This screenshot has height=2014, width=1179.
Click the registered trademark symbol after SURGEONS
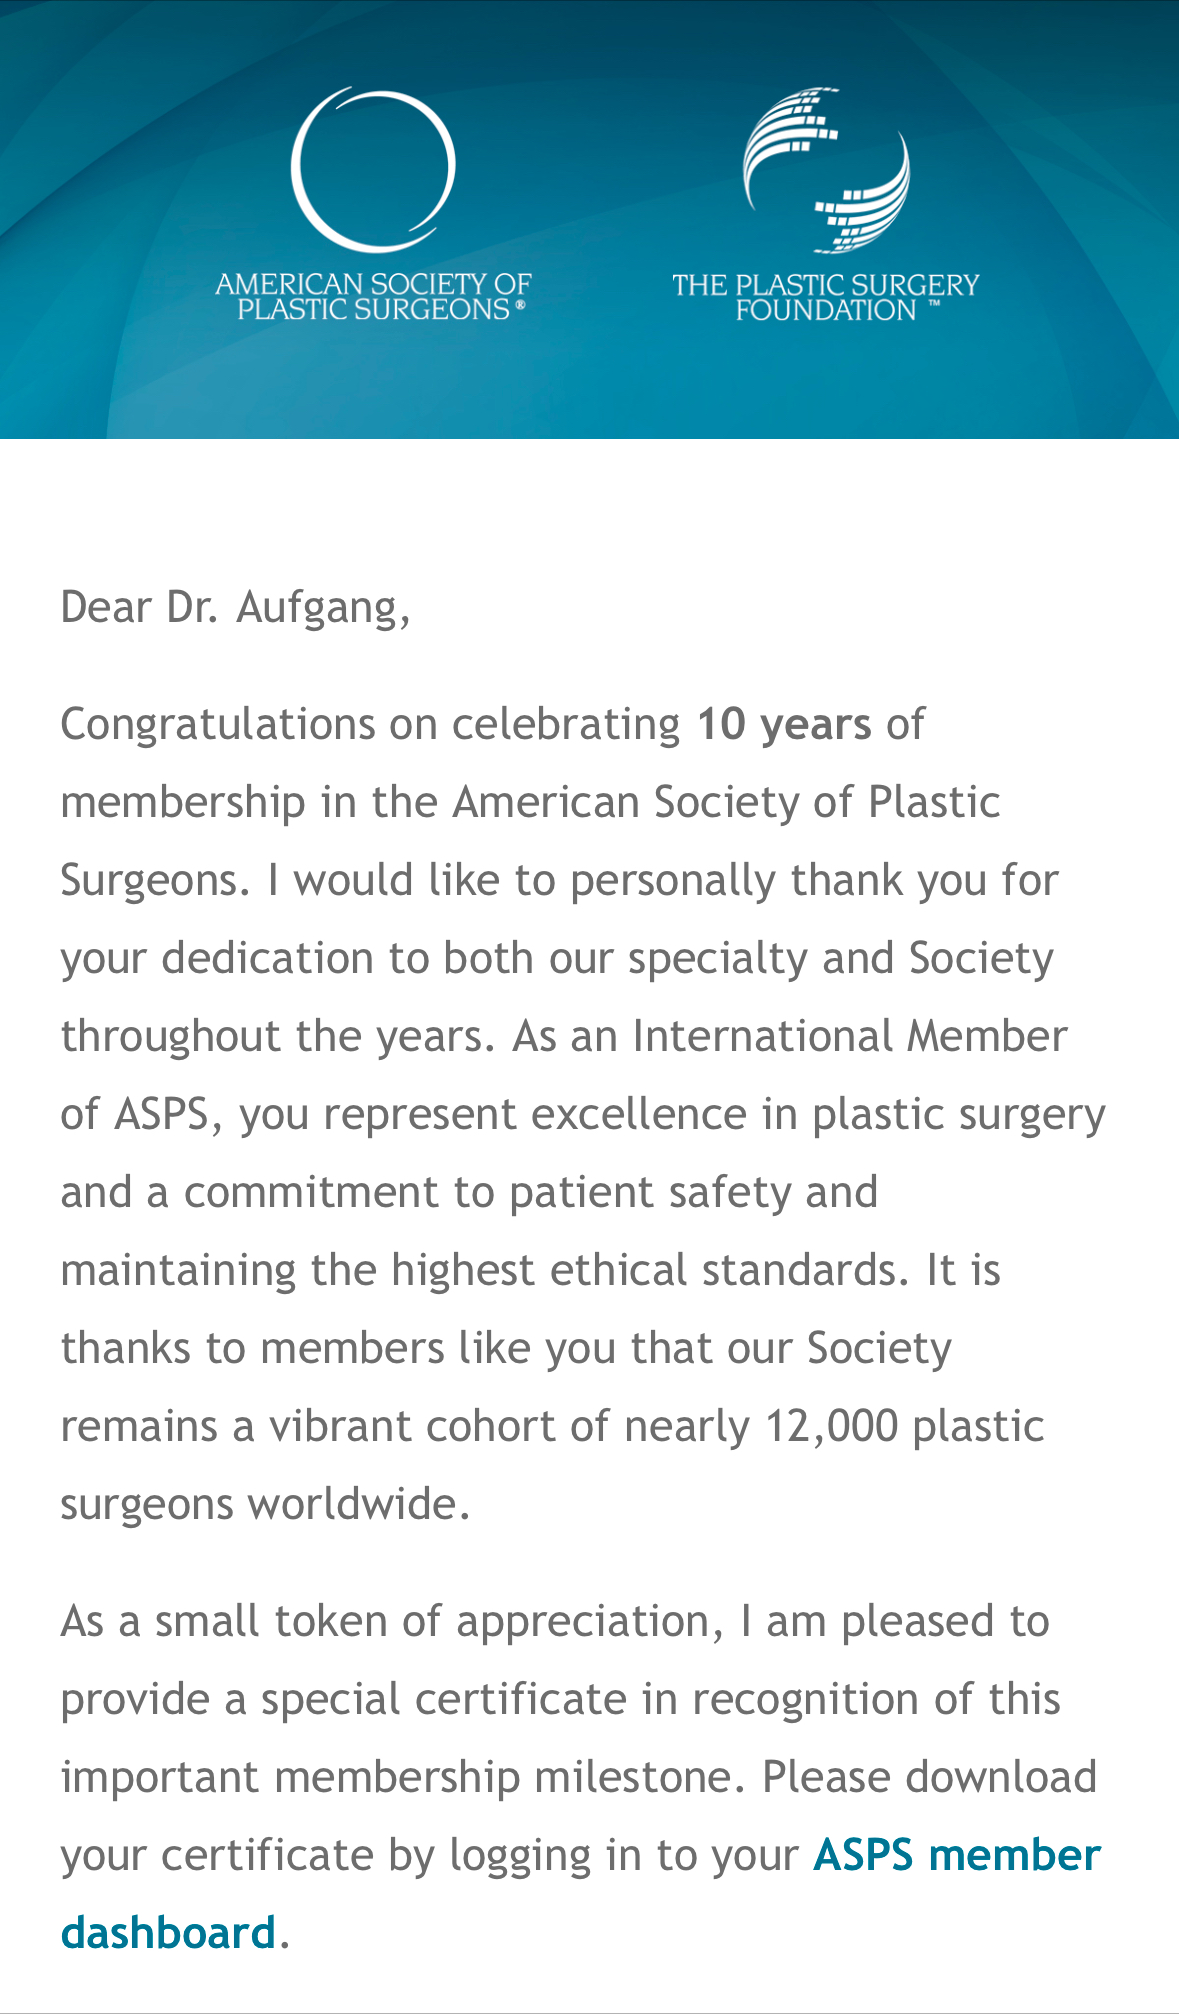tap(520, 308)
